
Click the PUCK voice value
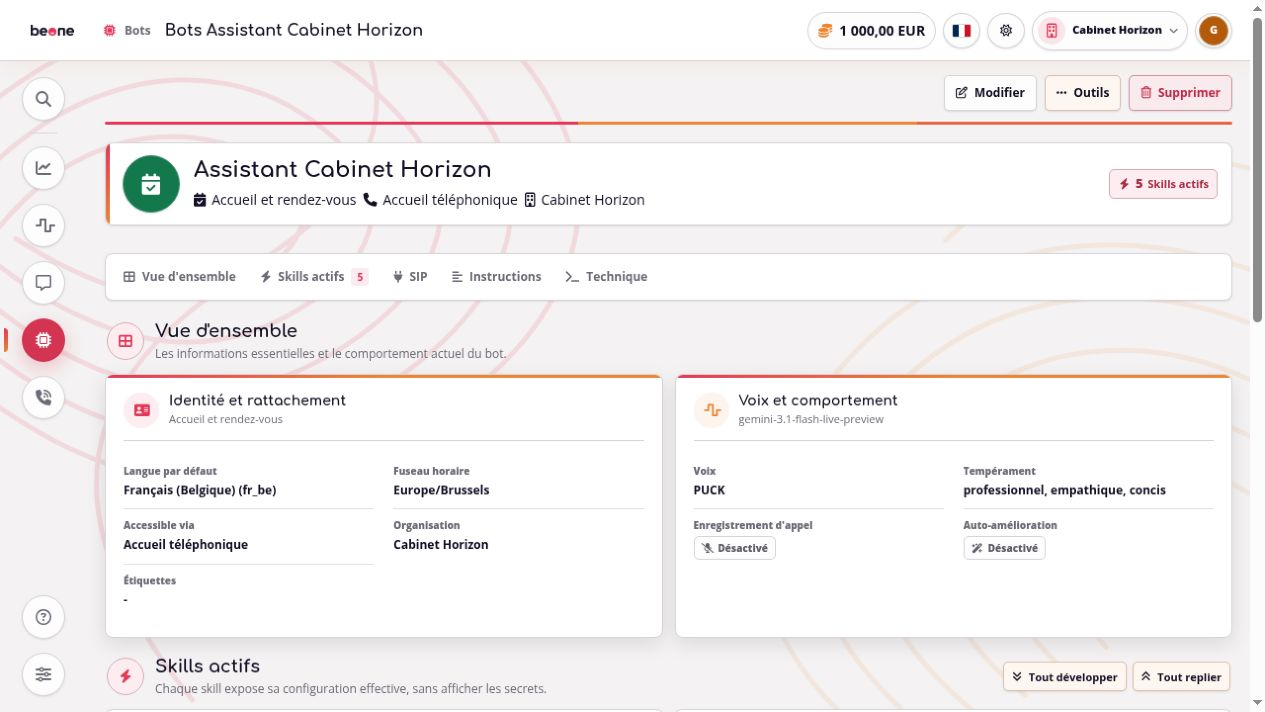[709, 490]
